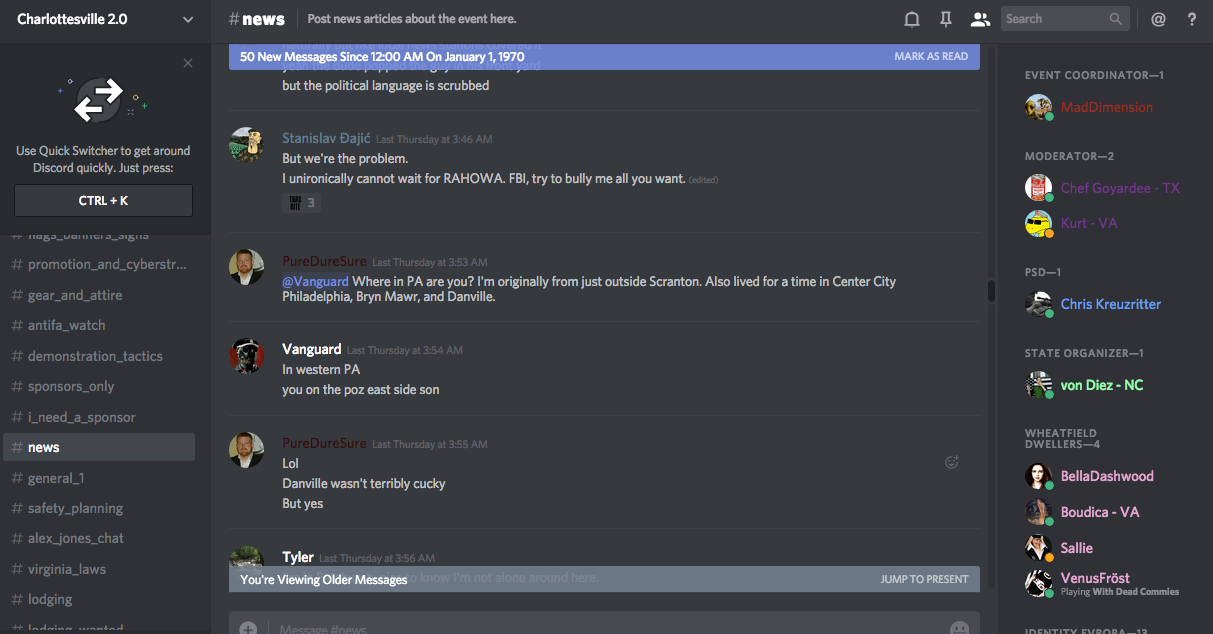This screenshot has width=1213, height=634.
Task: Open MadDimension's avatar in member list
Action: (x=1038, y=107)
